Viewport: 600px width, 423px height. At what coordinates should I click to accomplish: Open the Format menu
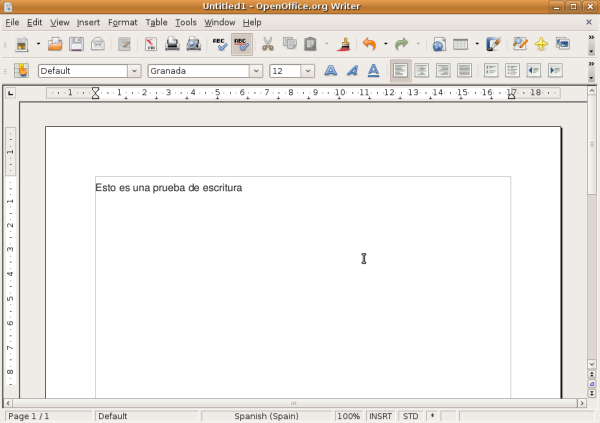click(122, 22)
